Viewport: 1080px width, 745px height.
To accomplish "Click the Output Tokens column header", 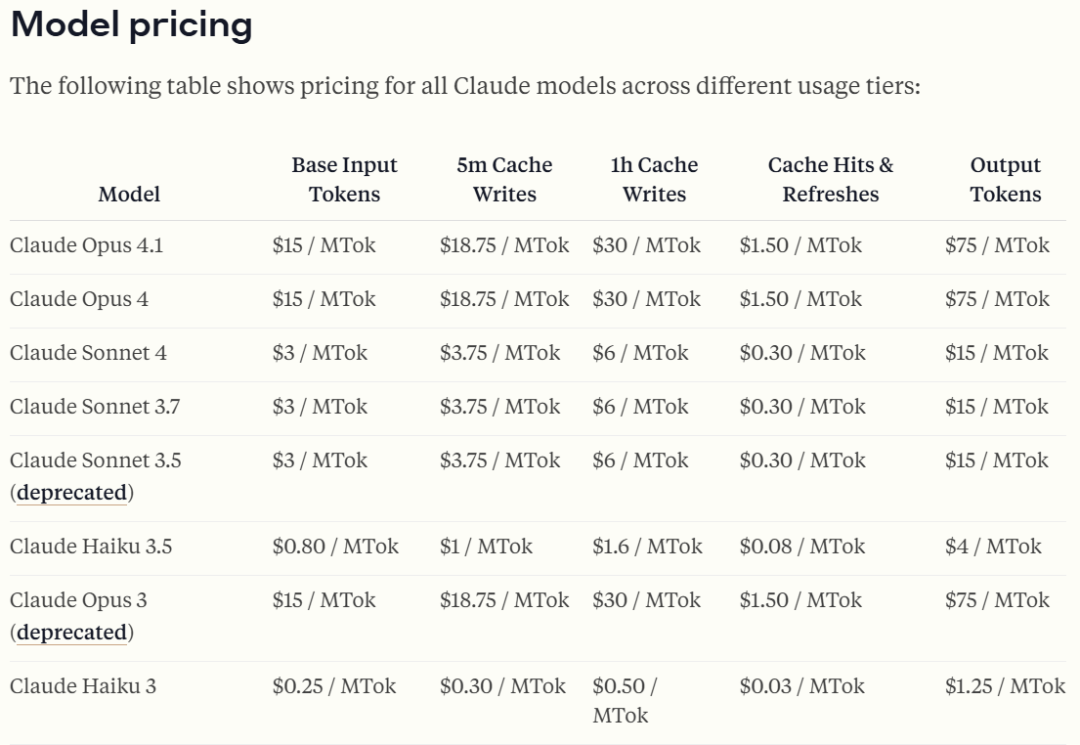I will 1005,180.
